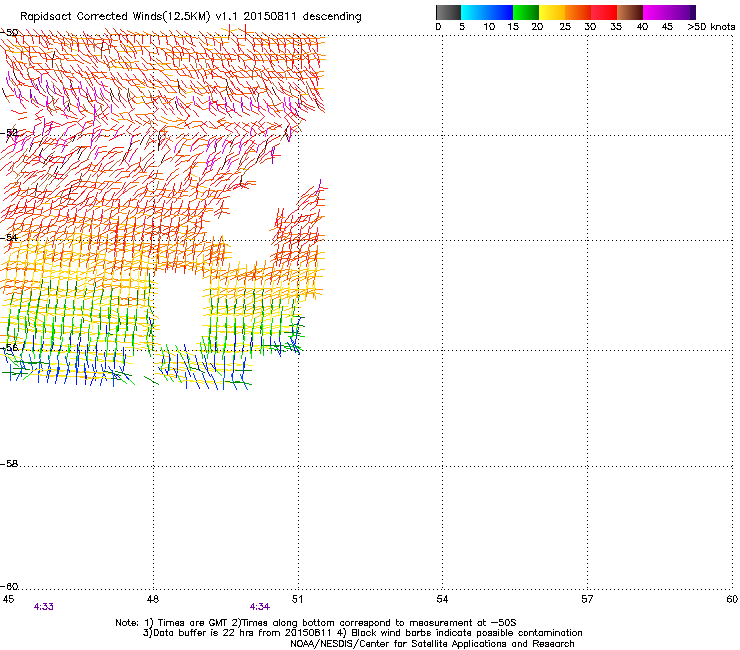Click the '>50 knots' legend label
740x650 pixels.
pos(711,27)
